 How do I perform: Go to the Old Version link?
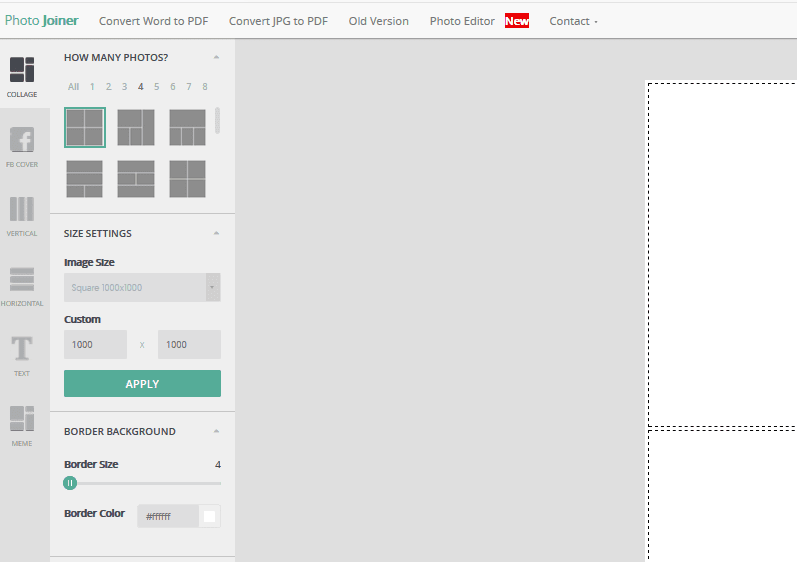click(x=379, y=21)
